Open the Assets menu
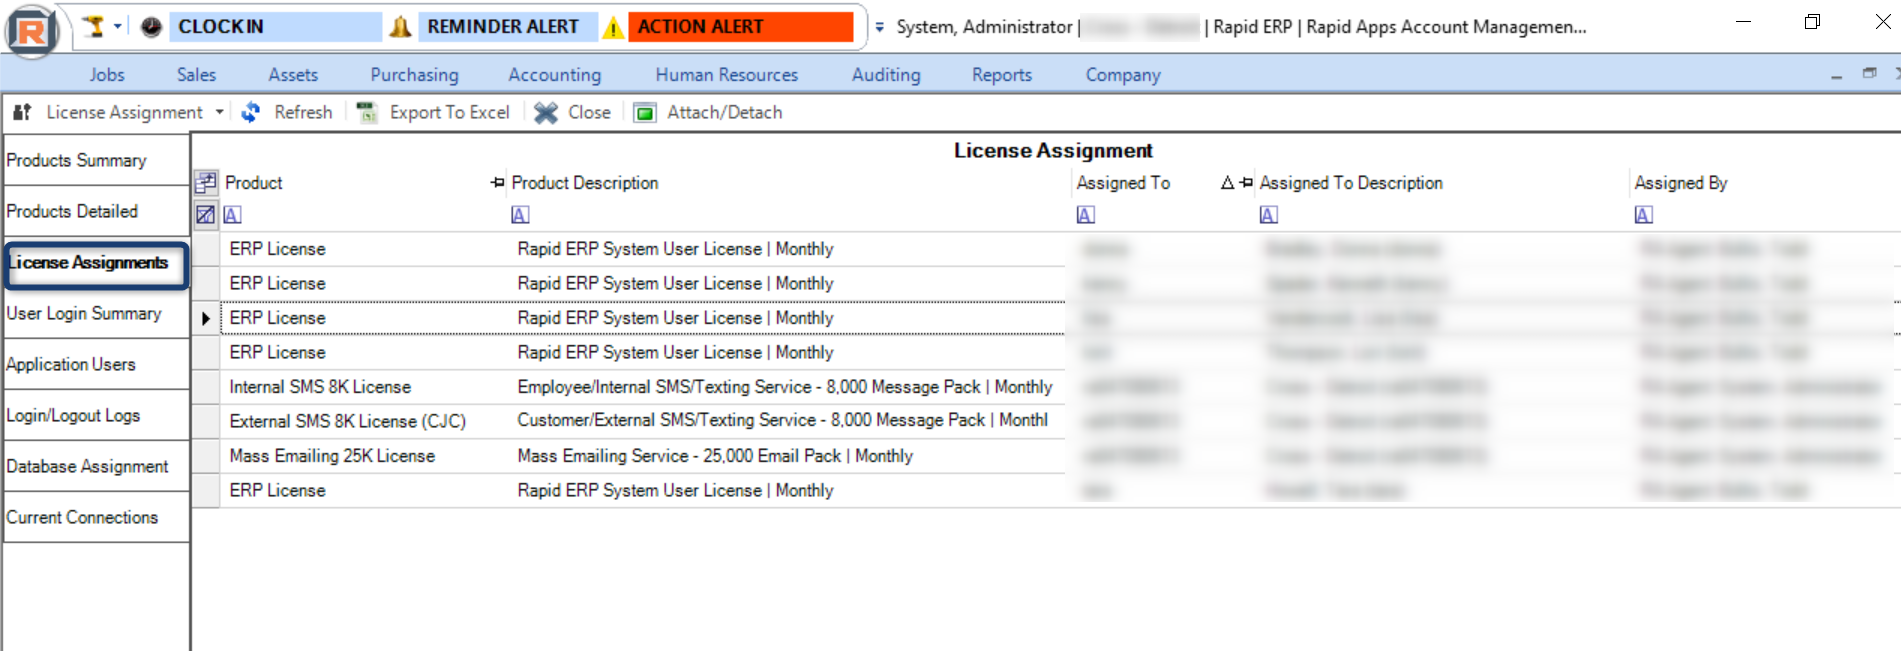The width and height of the screenshot is (1901, 651). 293,75
